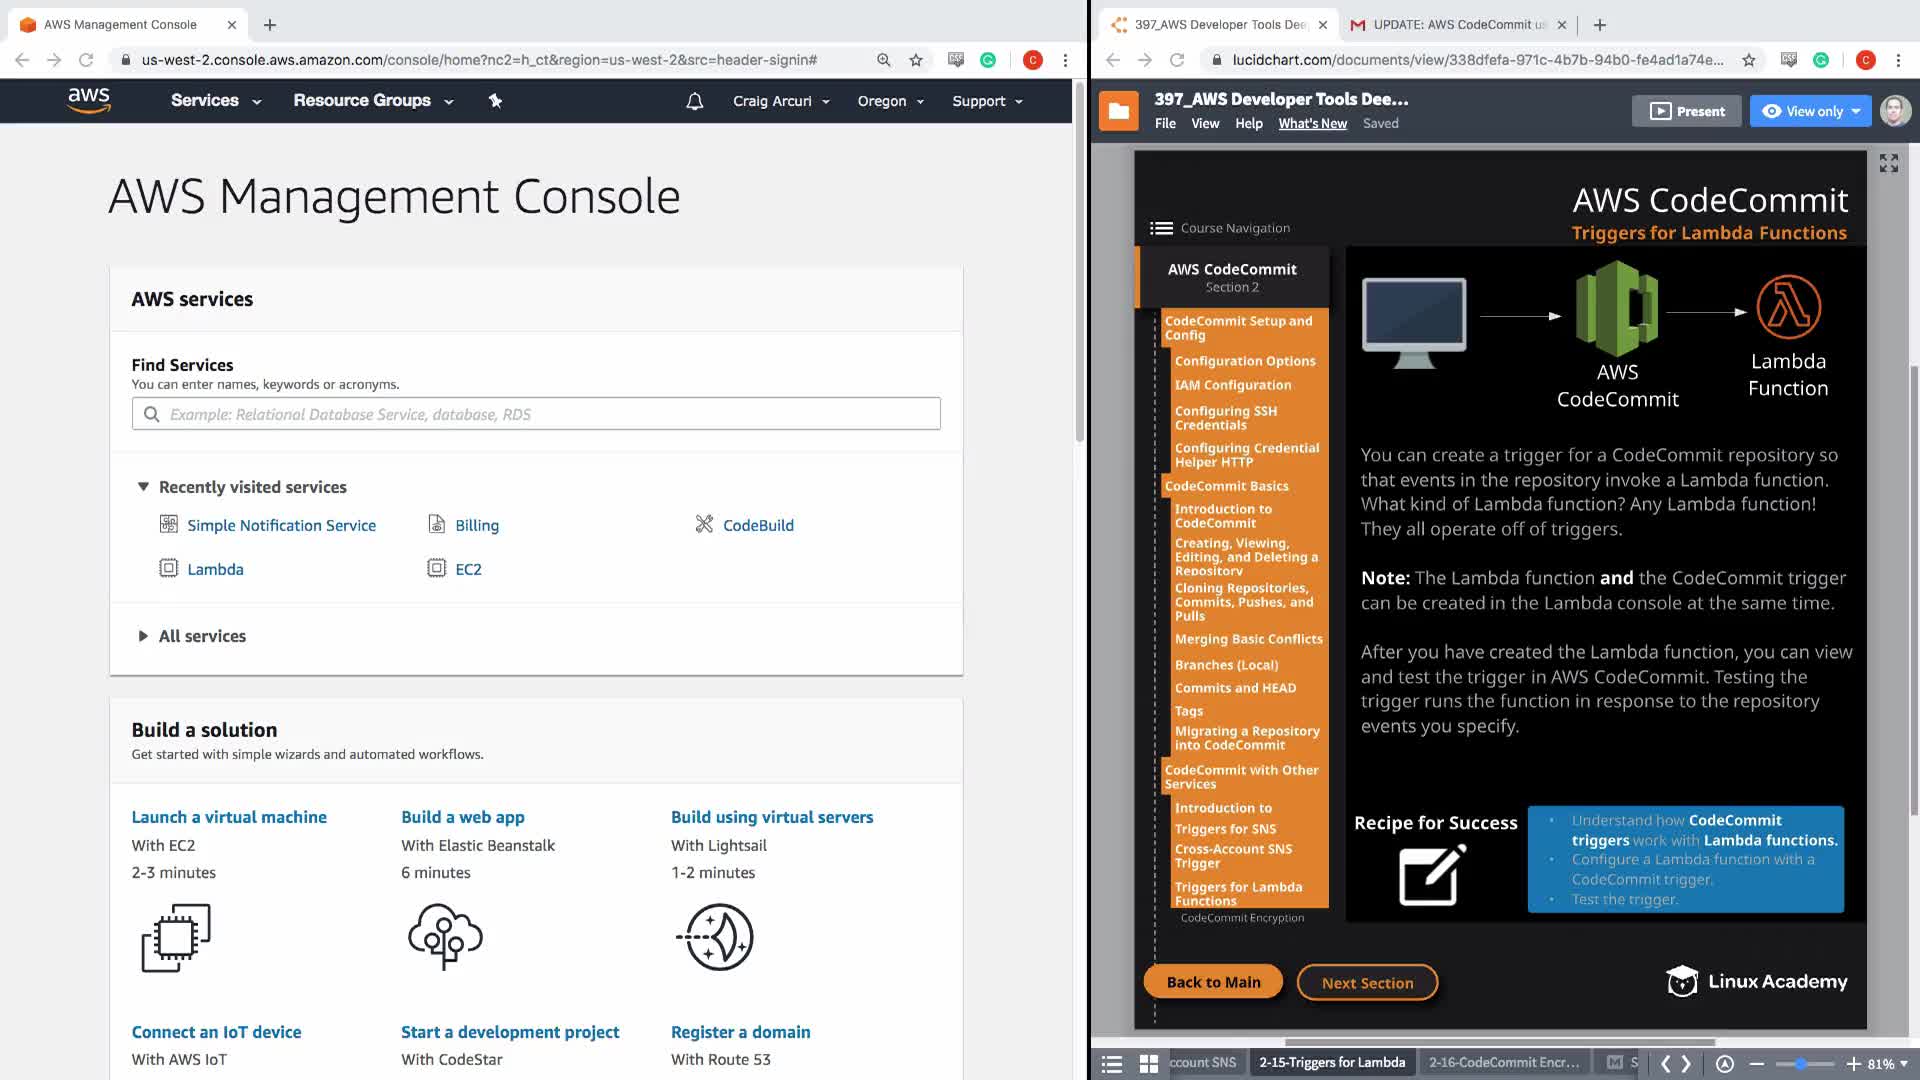
Task: Enter fullscreen with the expand arrows icon
Action: click(1888, 163)
